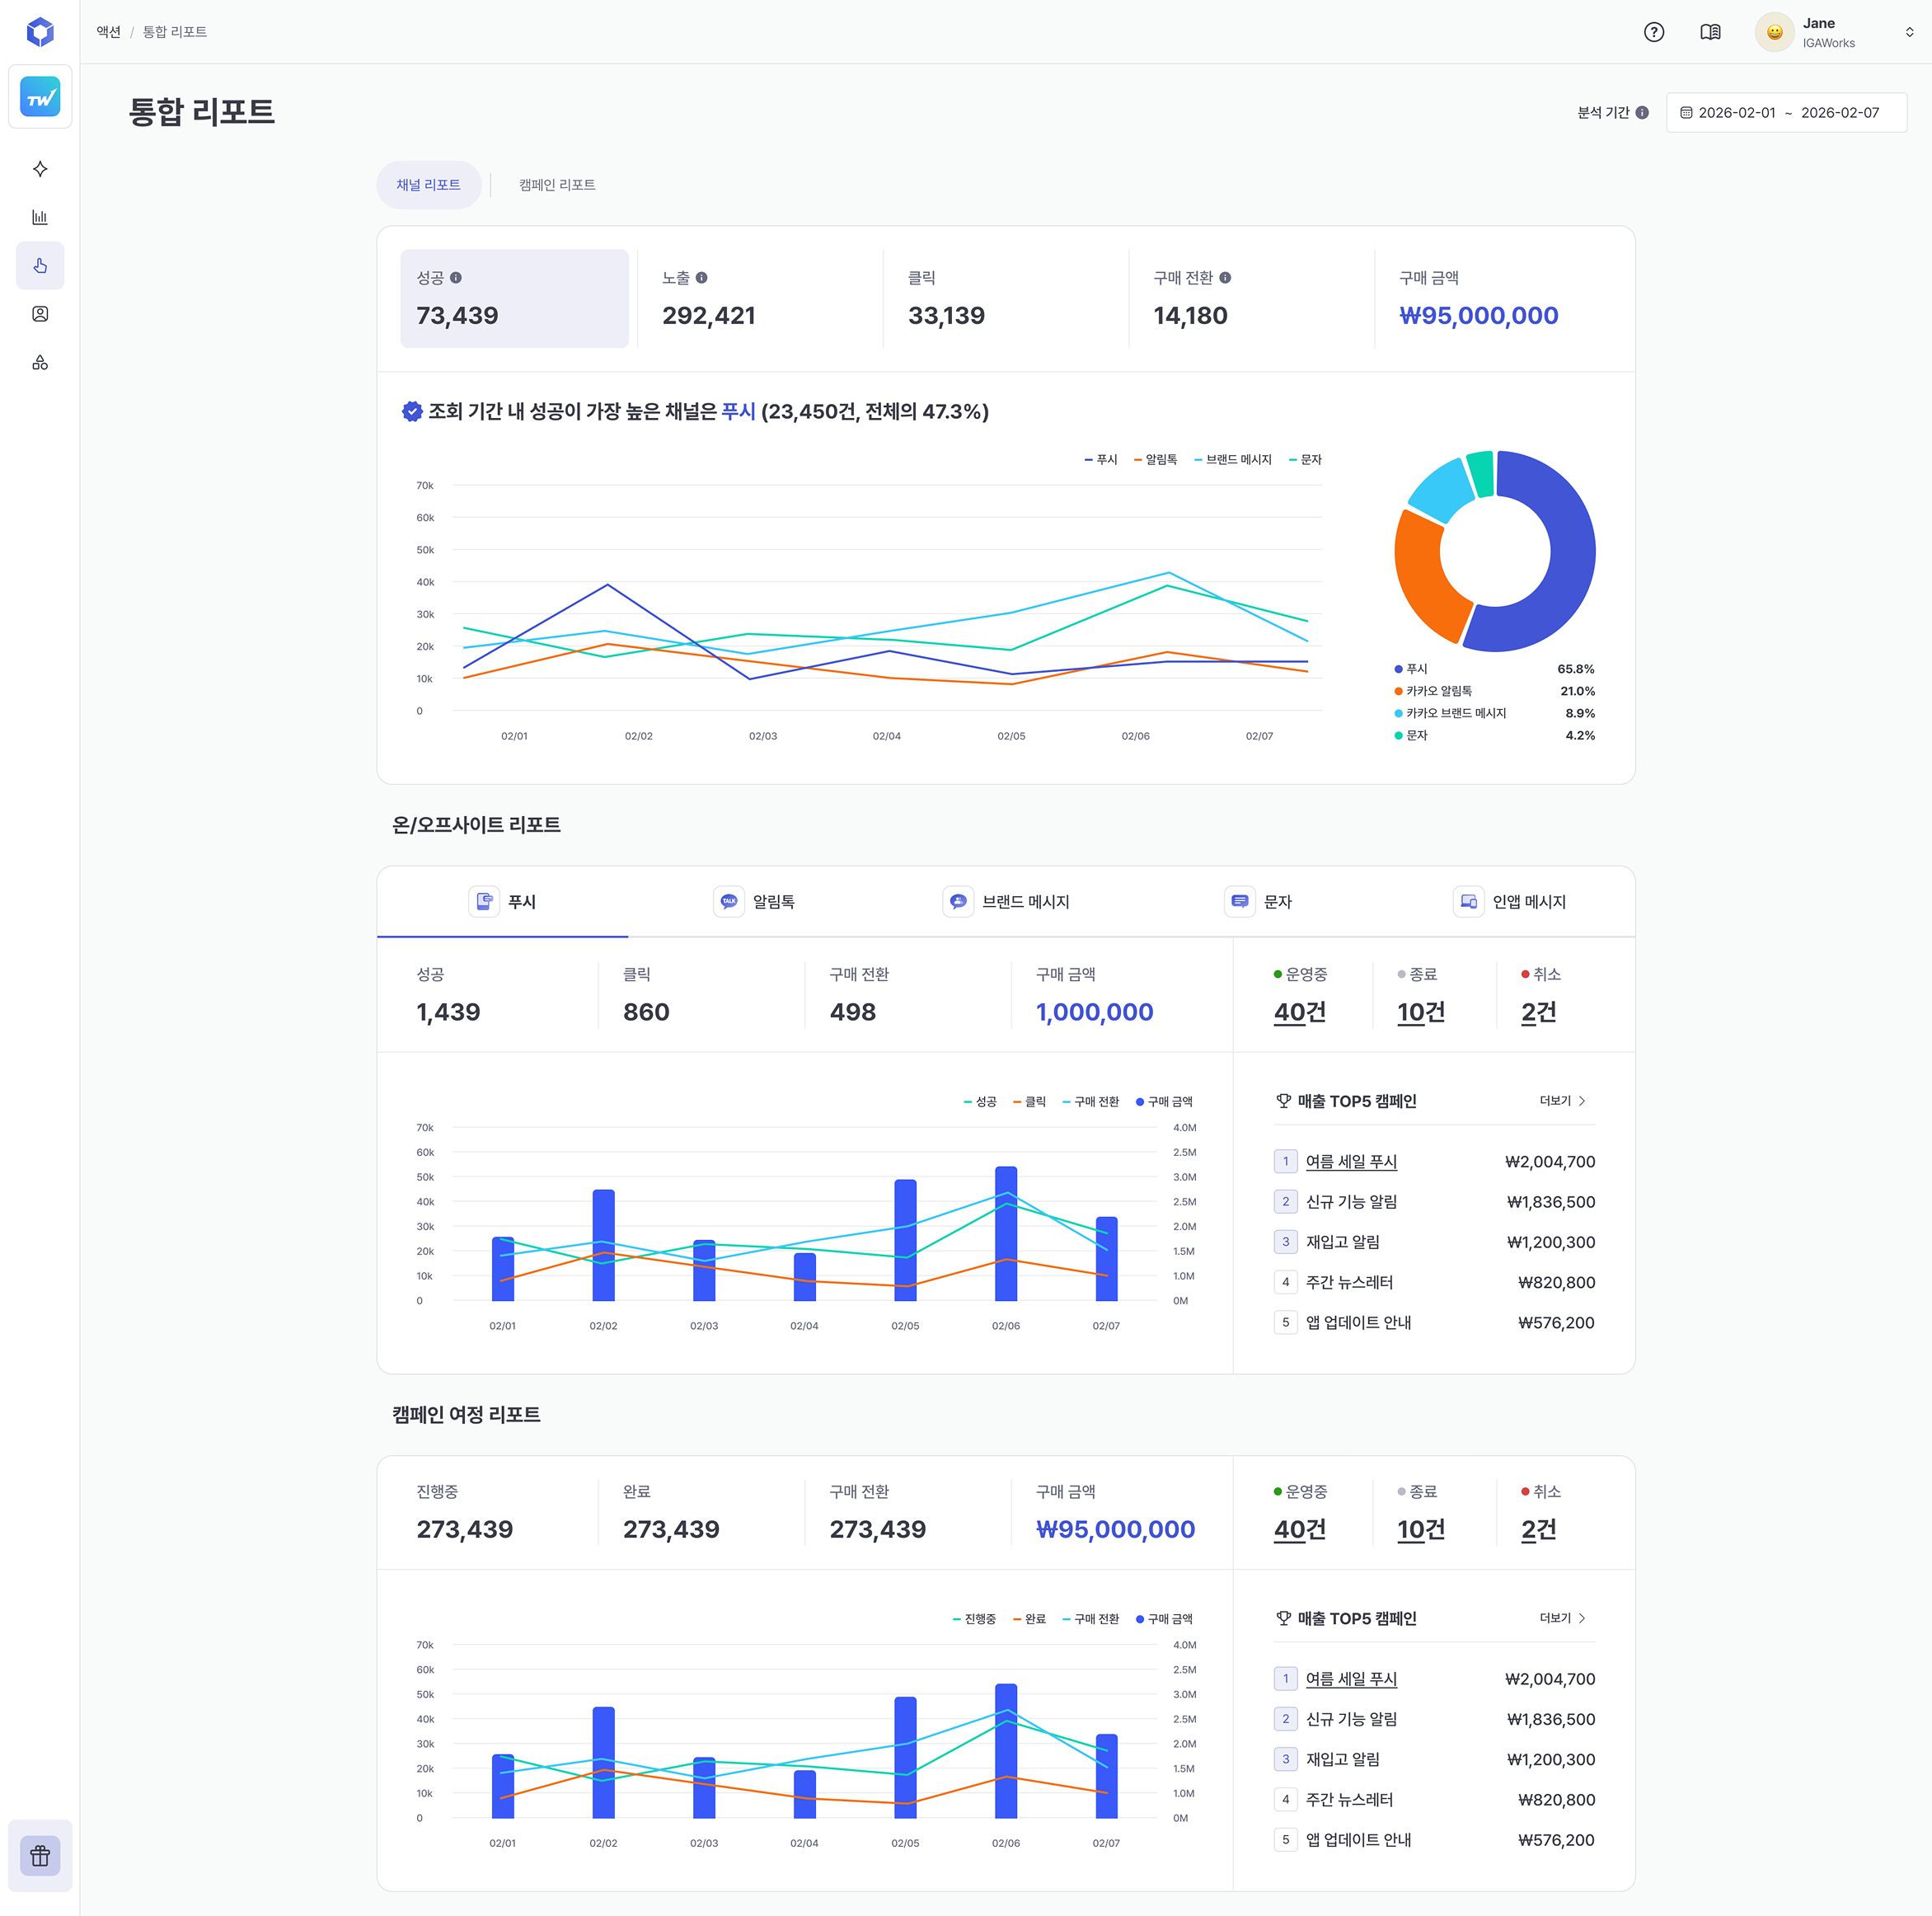
Task: Click the TW workspace logo
Action: pos(40,96)
